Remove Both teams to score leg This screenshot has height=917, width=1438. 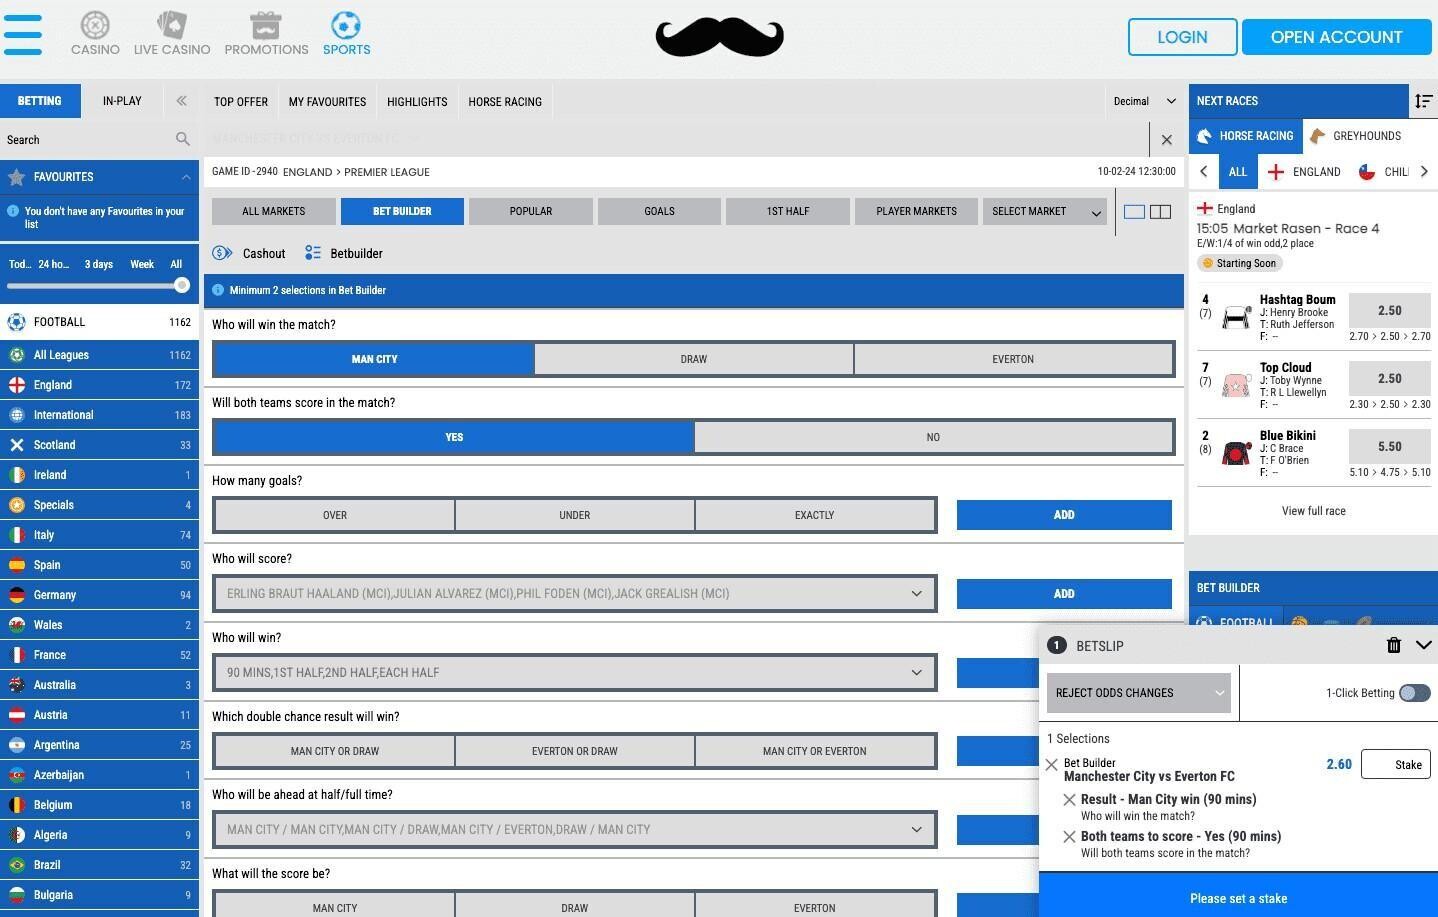pos(1069,837)
